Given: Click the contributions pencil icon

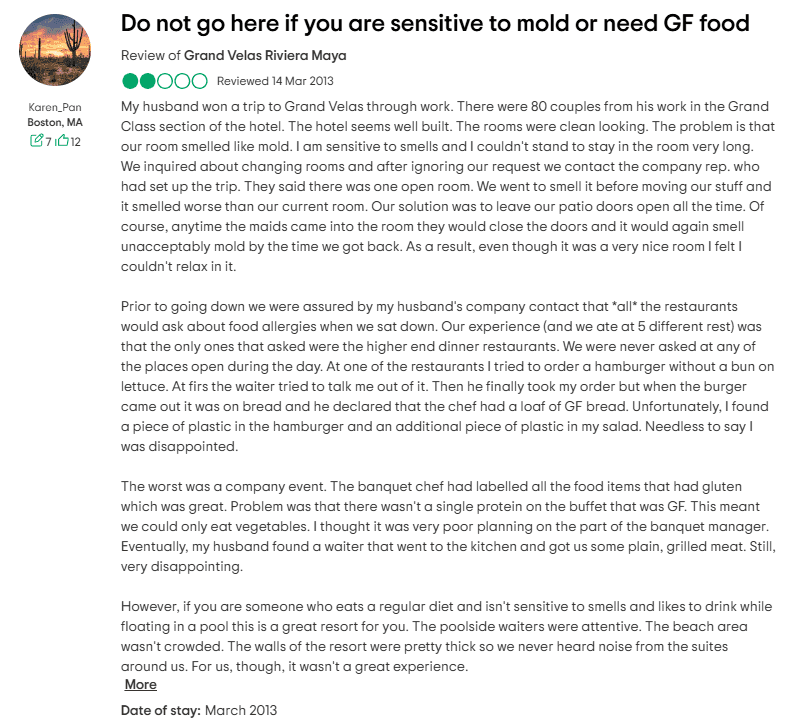Looking at the screenshot, I should tap(37, 141).
